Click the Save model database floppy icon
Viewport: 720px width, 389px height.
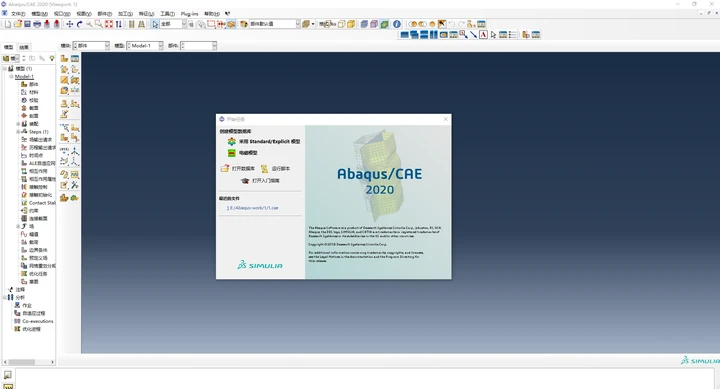point(27,24)
